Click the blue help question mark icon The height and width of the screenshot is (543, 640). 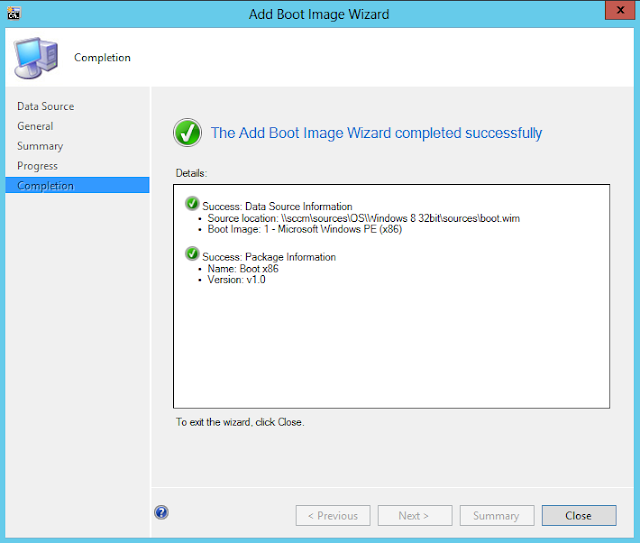161,512
